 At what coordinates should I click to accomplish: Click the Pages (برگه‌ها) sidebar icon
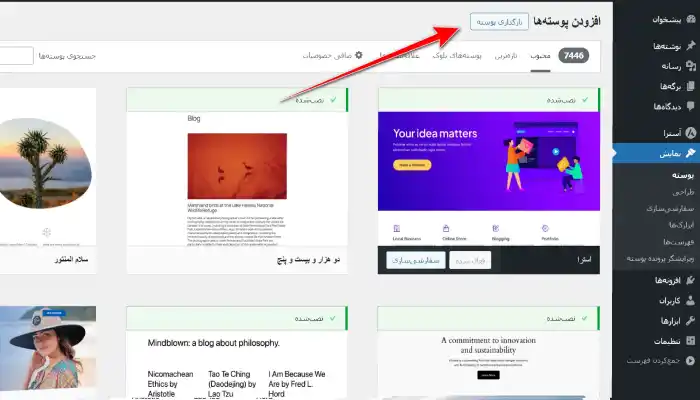coord(690,86)
